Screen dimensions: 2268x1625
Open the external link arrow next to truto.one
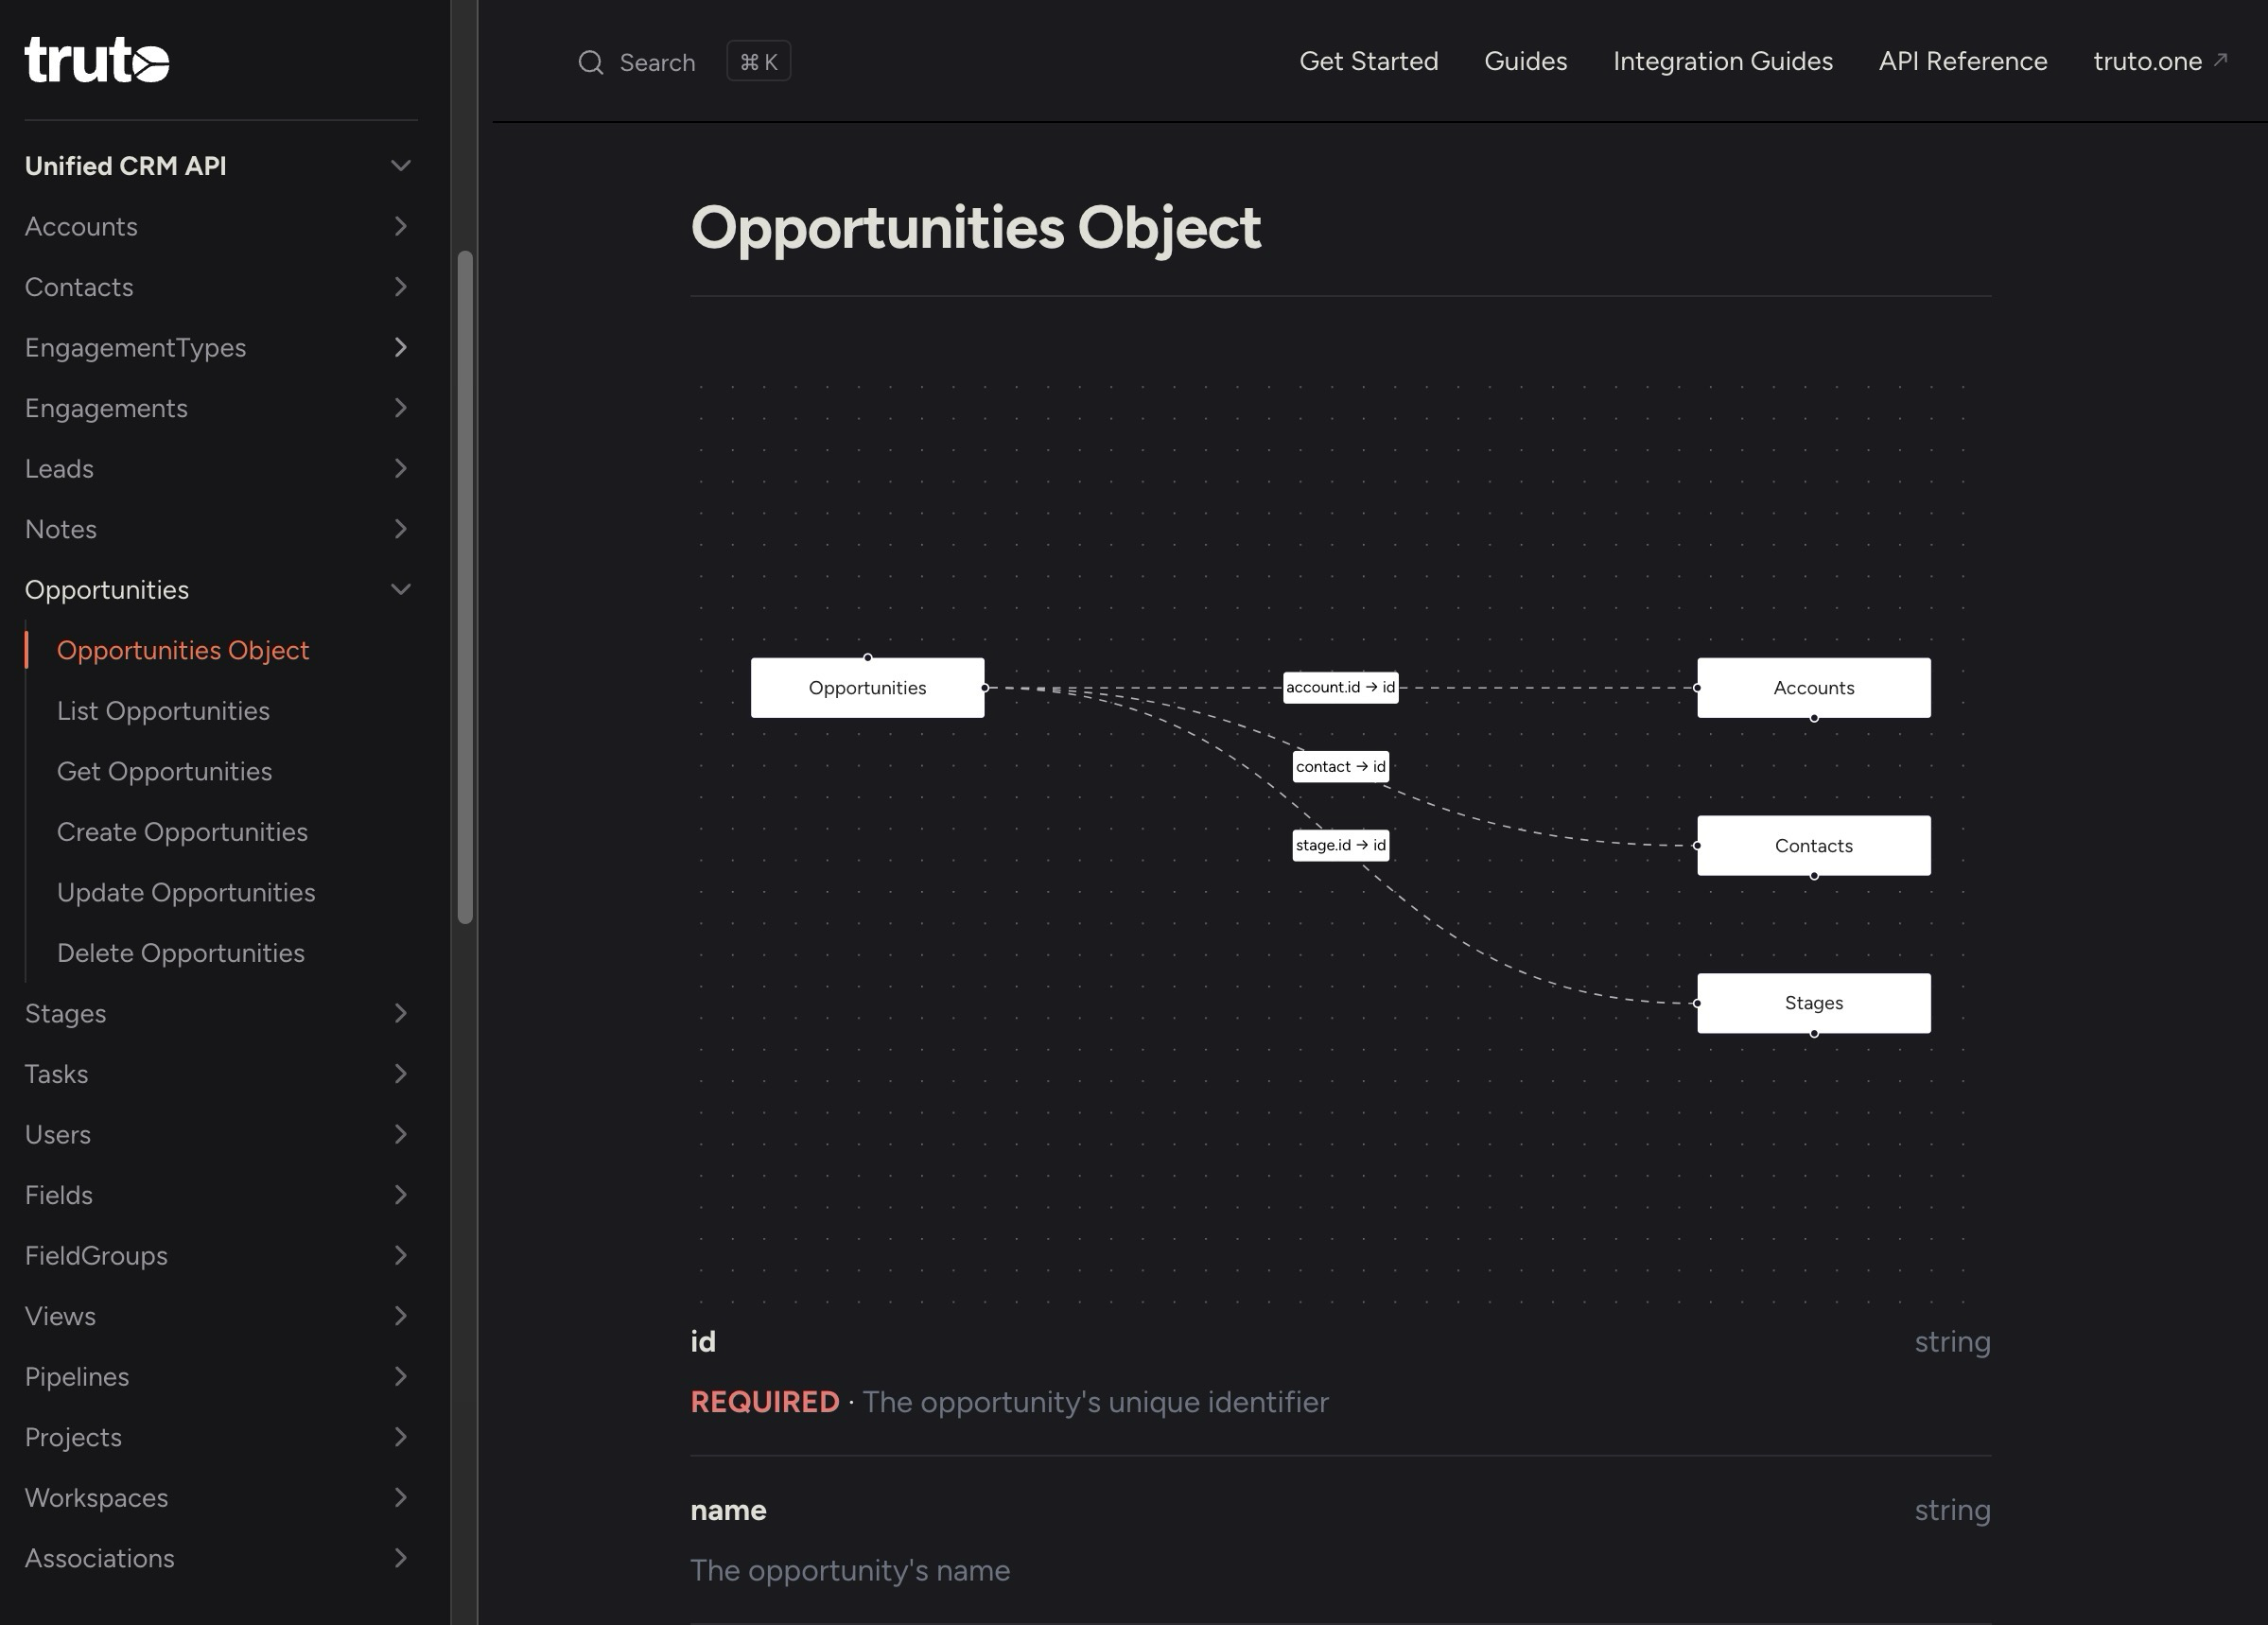pyautogui.click(x=2221, y=60)
